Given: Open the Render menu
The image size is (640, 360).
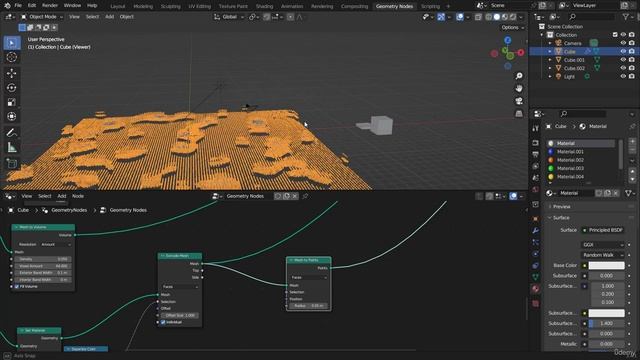Looking at the screenshot, I should click(50, 6).
